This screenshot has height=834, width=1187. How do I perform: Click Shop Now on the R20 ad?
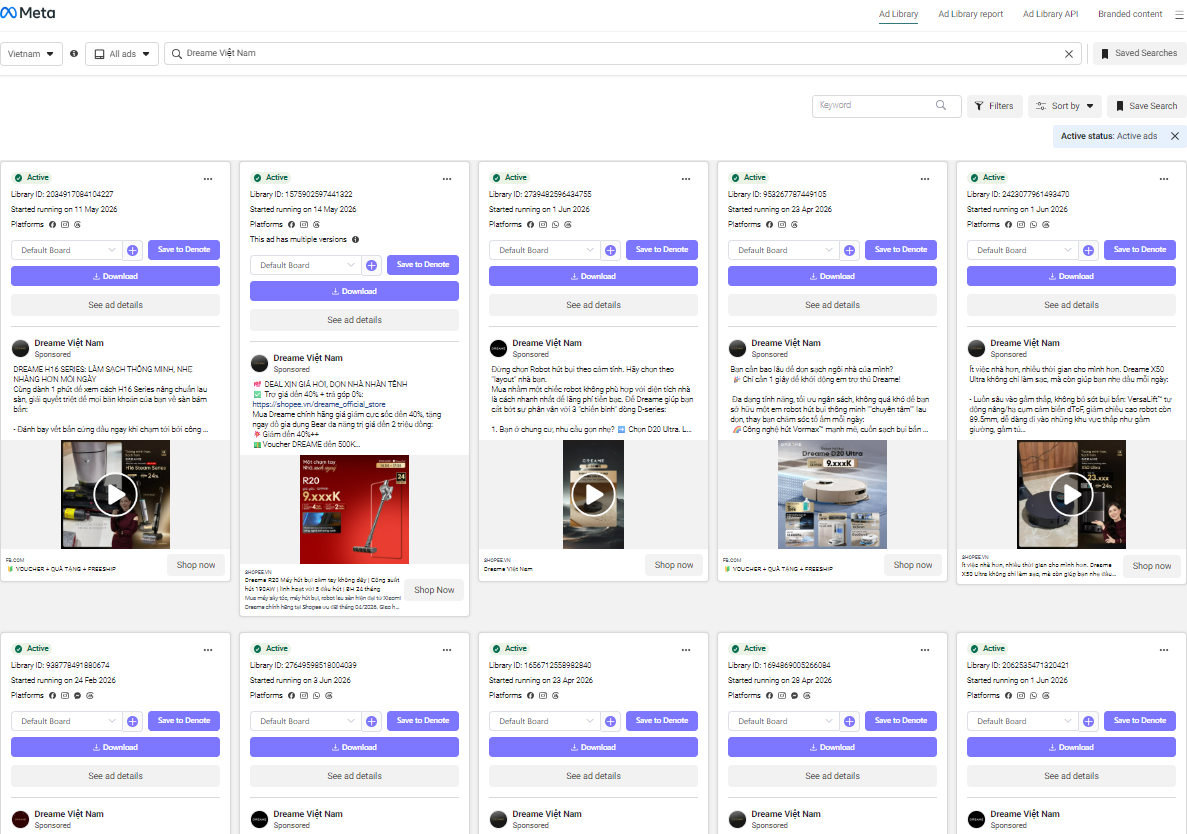click(435, 590)
